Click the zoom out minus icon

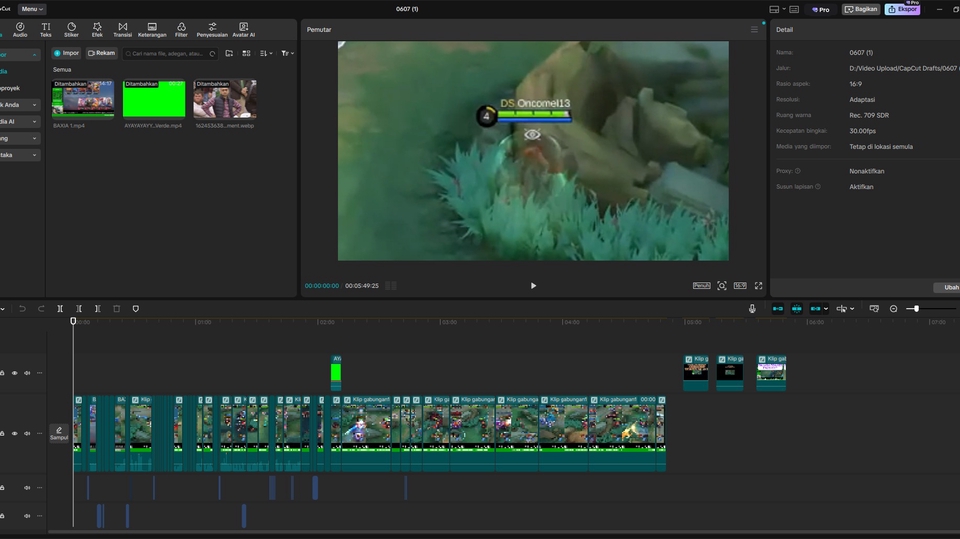coord(893,309)
